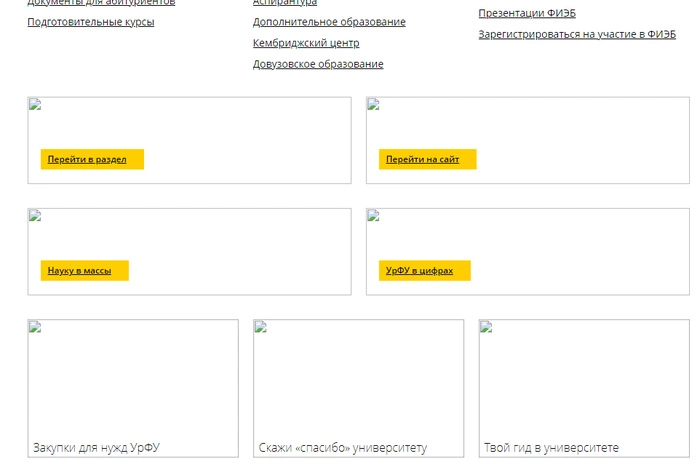The height and width of the screenshot is (467, 700).
Task: Open the УрФУ в цифрах button
Action: tap(419, 271)
